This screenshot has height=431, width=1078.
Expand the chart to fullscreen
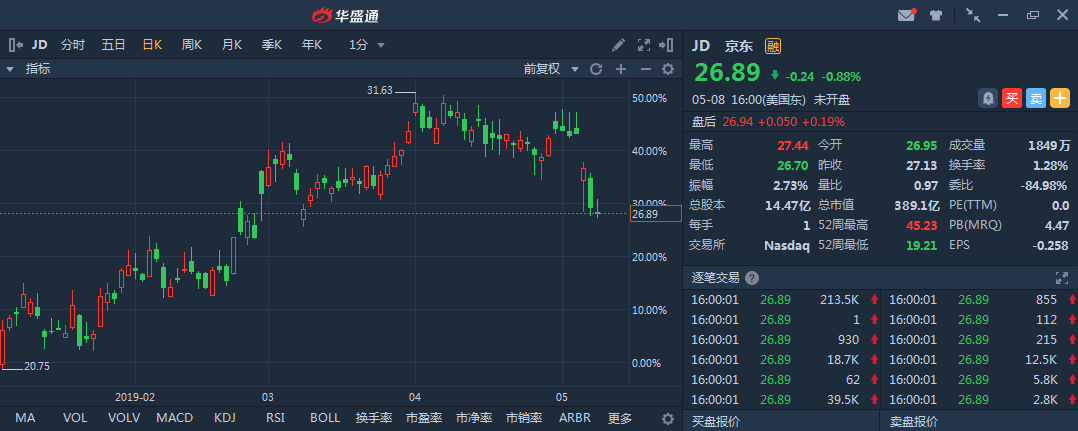coord(643,45)
